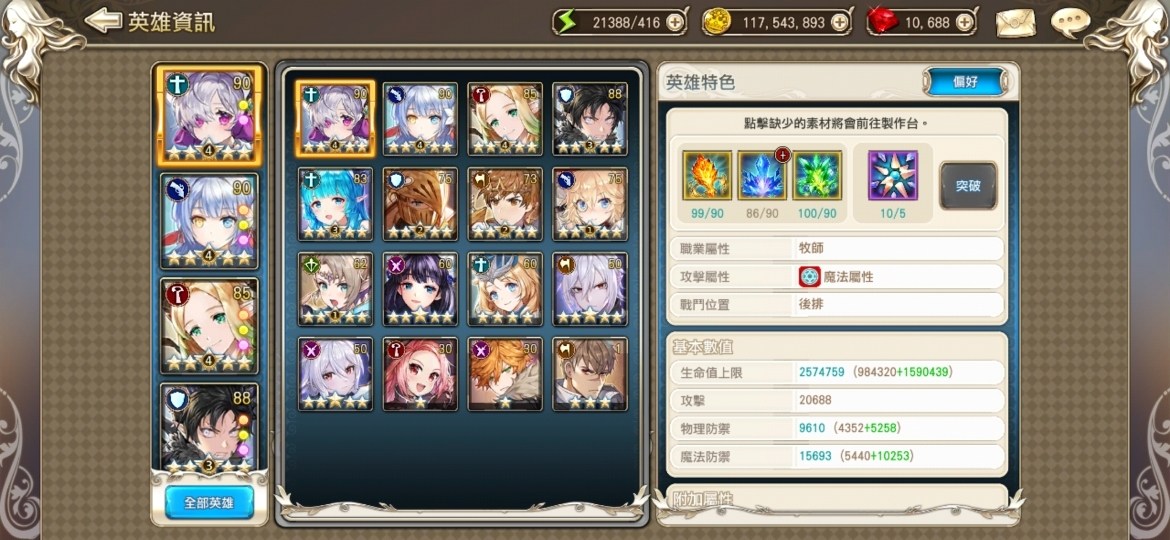Select the purple star material showing 10/5
The image size is (1170, 540).
pos(893,175)
